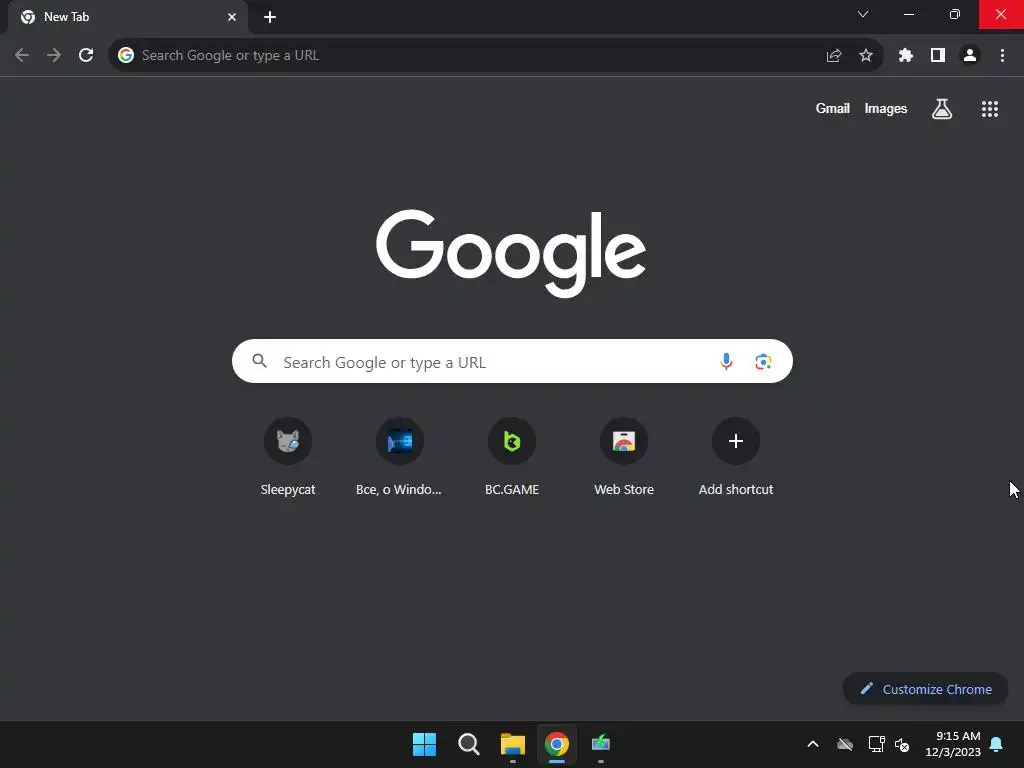Open Gmail link
1024x768 pixels.
pos(833,108)
